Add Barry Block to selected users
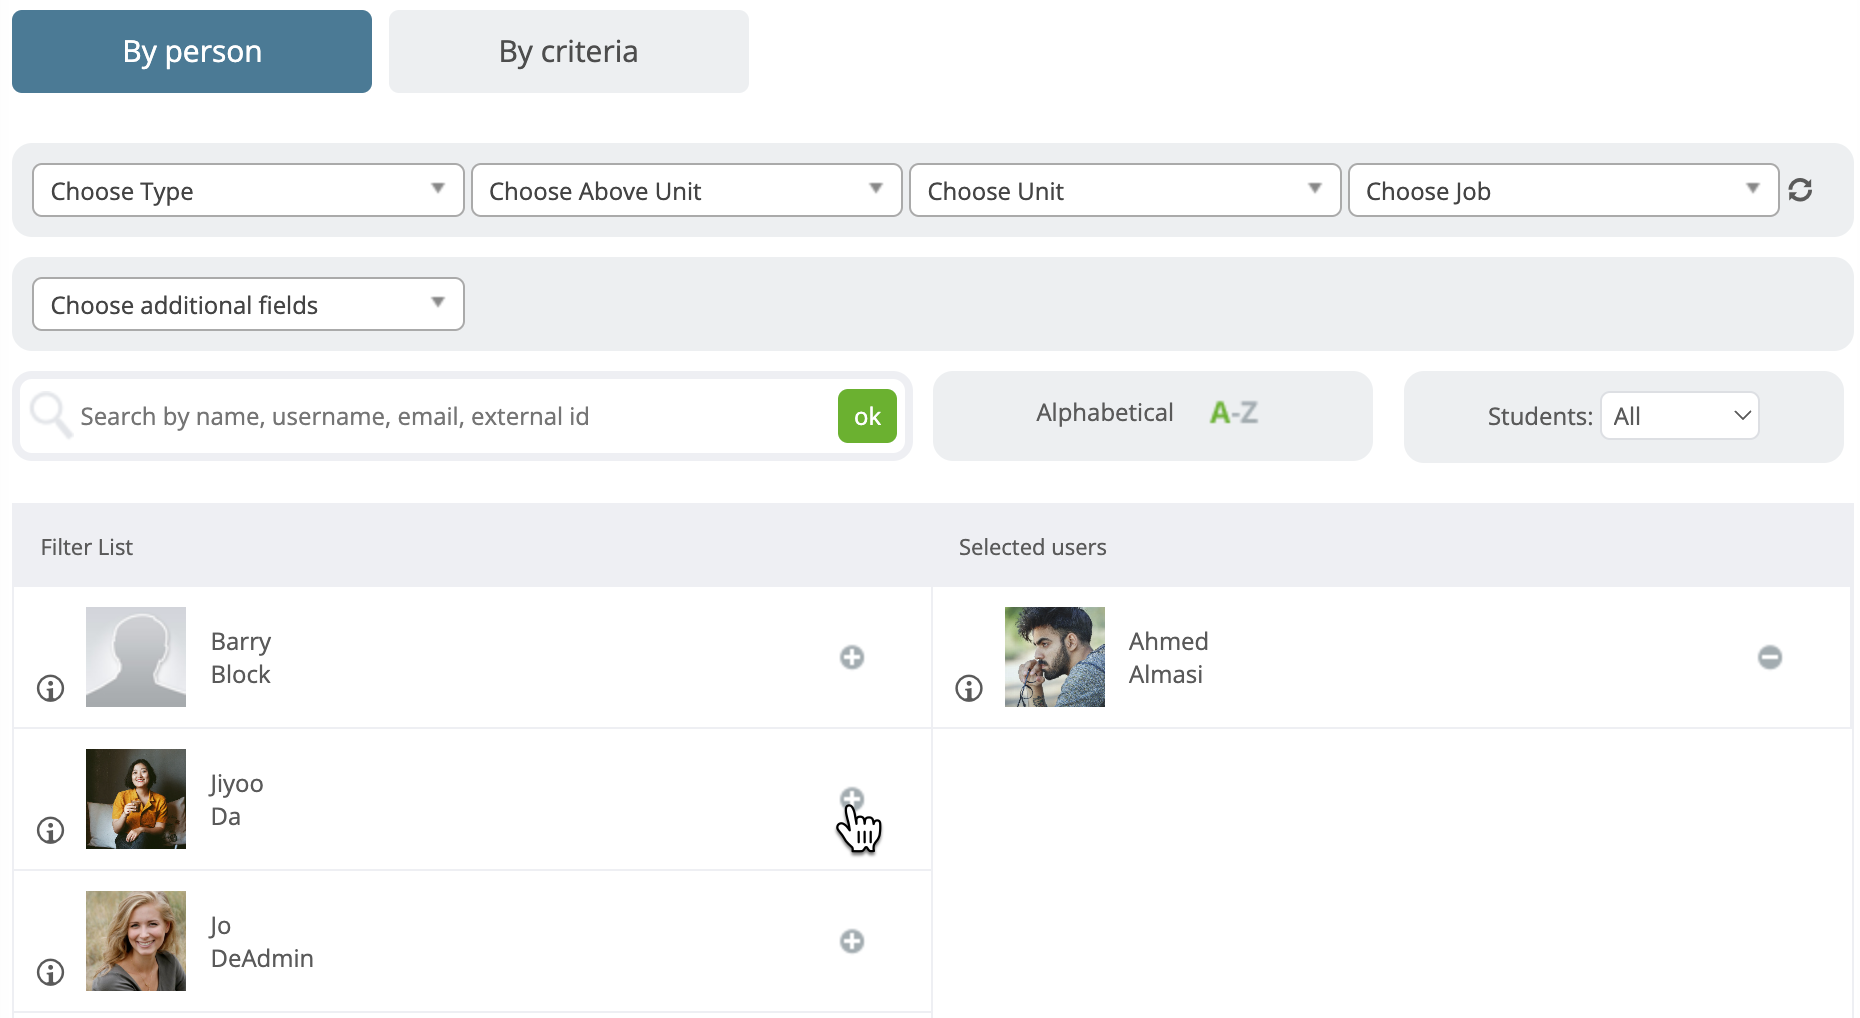1860x1018 pixels. (x=852, y=657)
